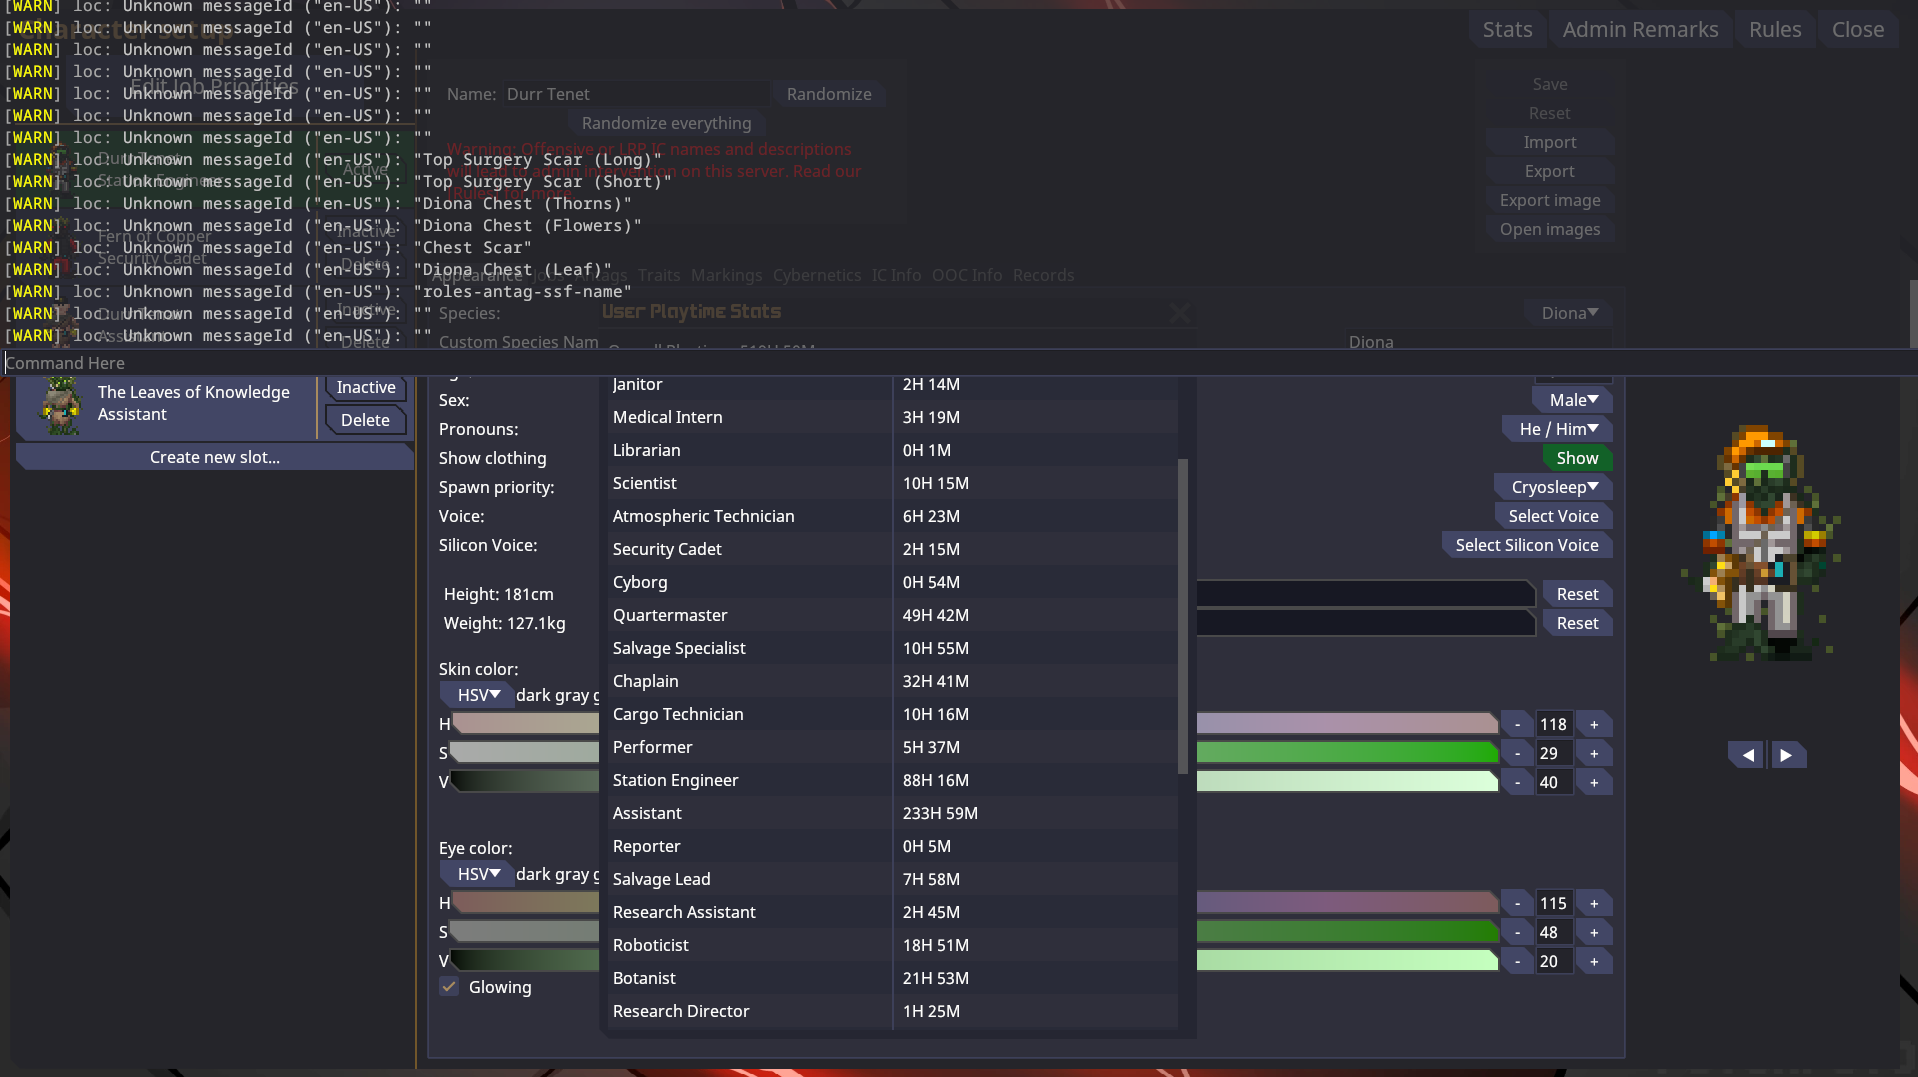This screenshot has height=1077, width=1918.
Task: Toggle the Glowing eyes checkbox
Action: coord(450,987)
